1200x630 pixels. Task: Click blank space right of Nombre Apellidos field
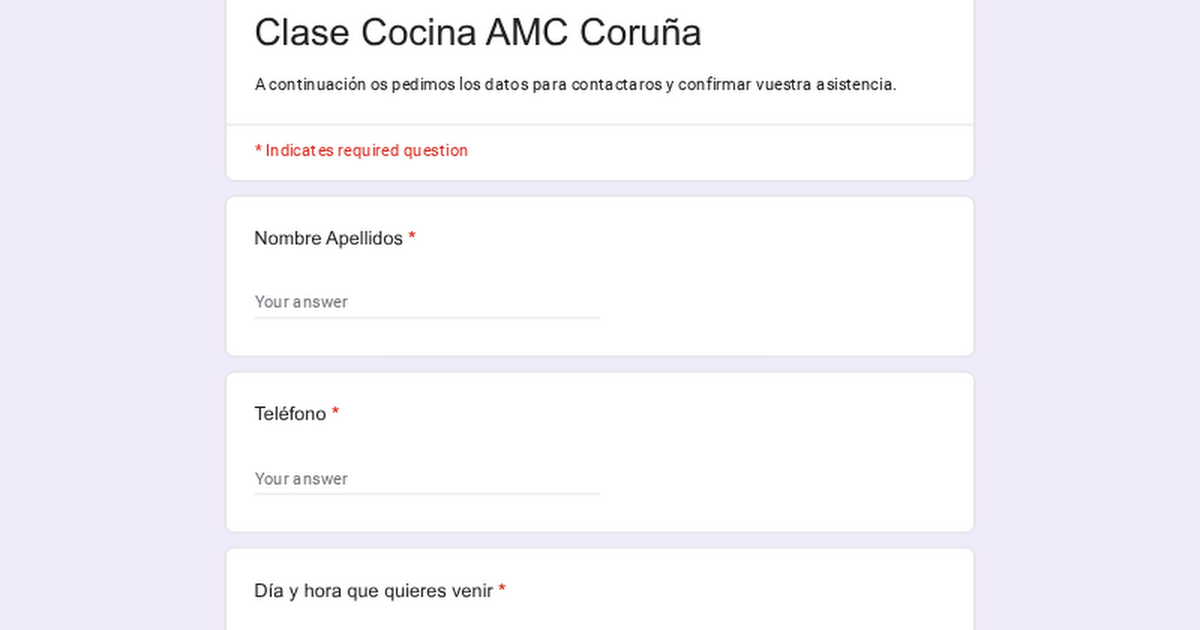780,300
